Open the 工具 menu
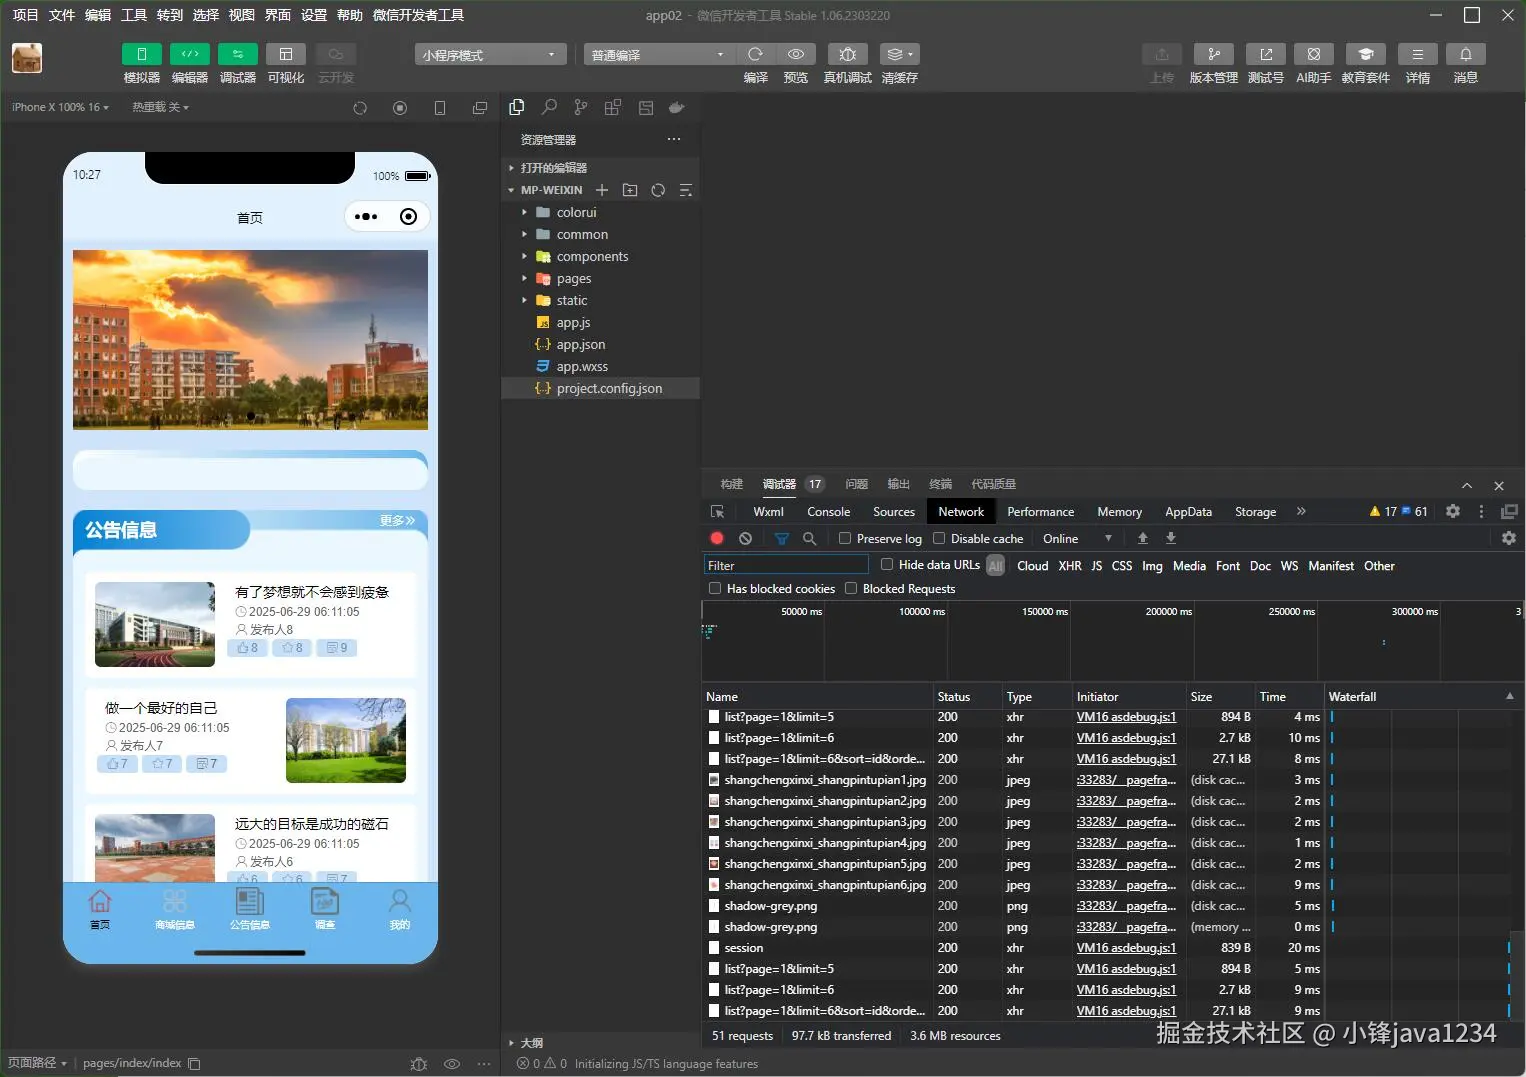Image resolution: width=1526 pixels, height=1077 pixels. [x=134, y=15]
